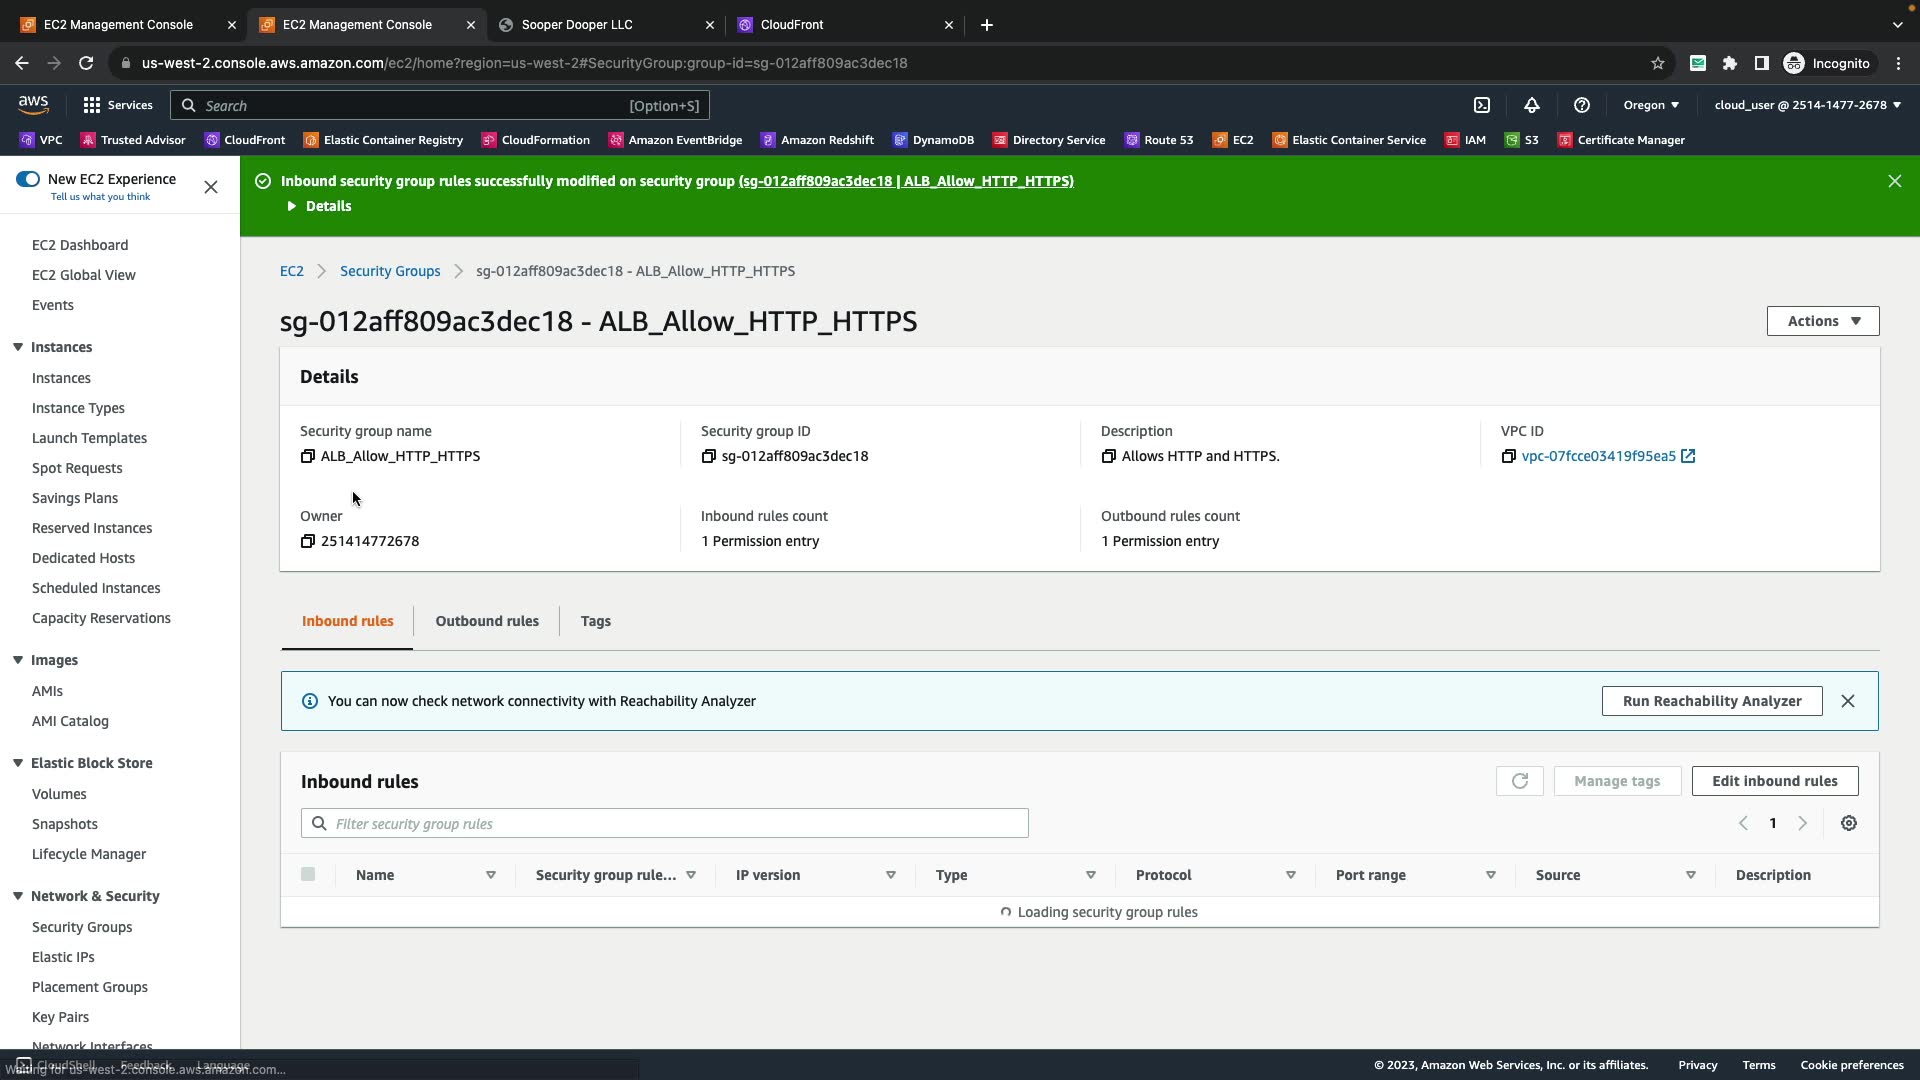Select all rules checkbox in table header
Image resolution: width=1920 pixels, height=1080 pixels.
coord(308,874)
